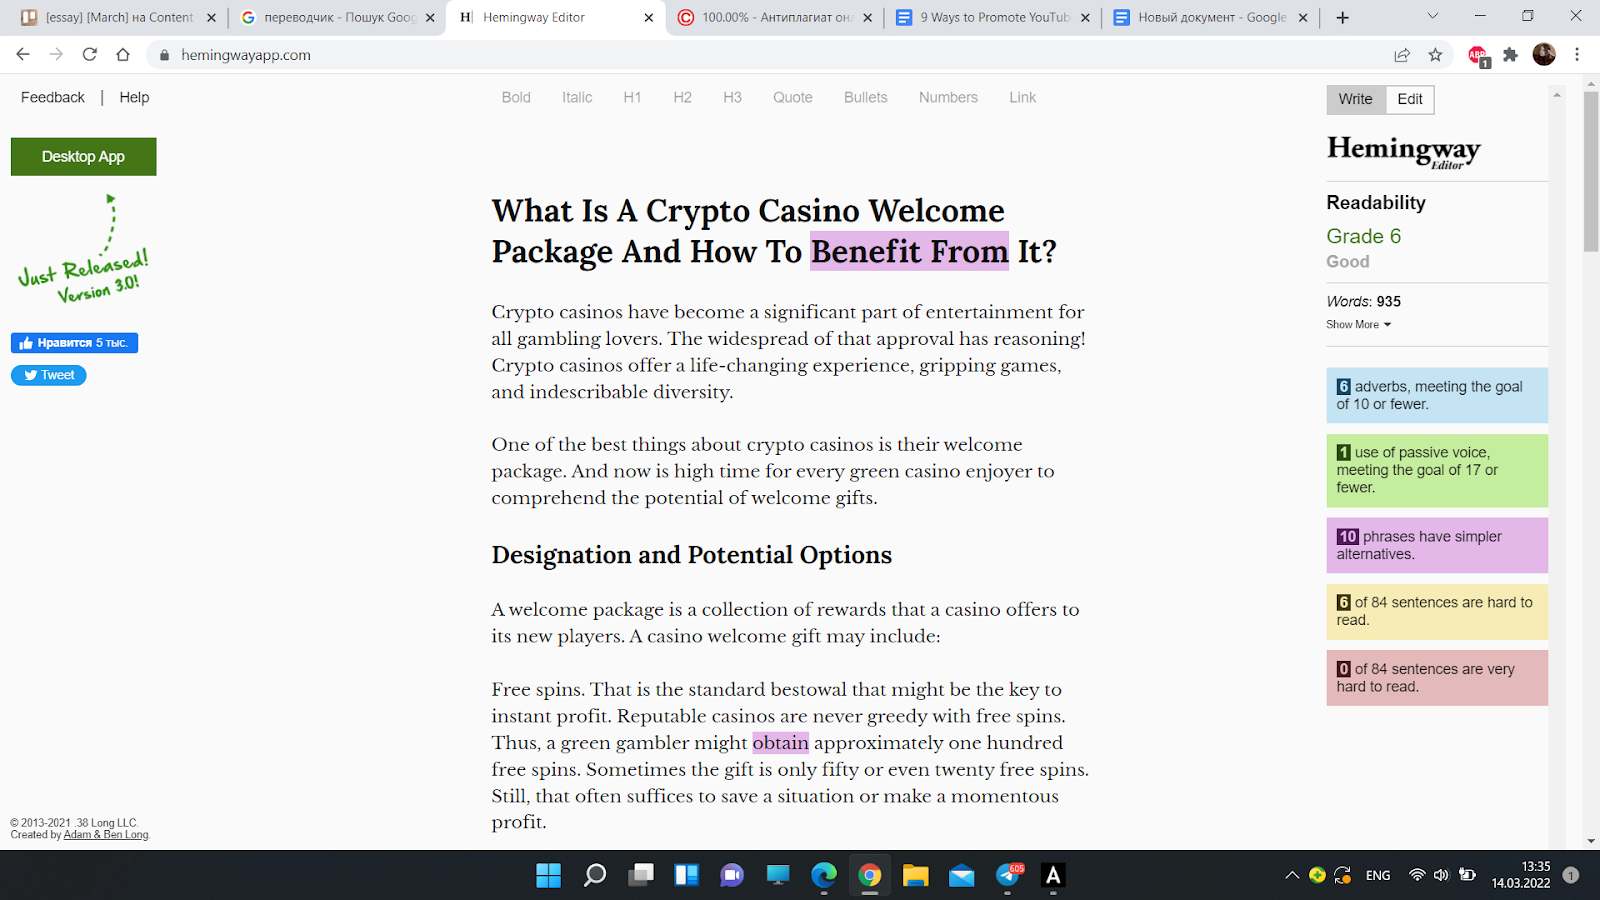Open the Windows Start menu

click(548, 876)
